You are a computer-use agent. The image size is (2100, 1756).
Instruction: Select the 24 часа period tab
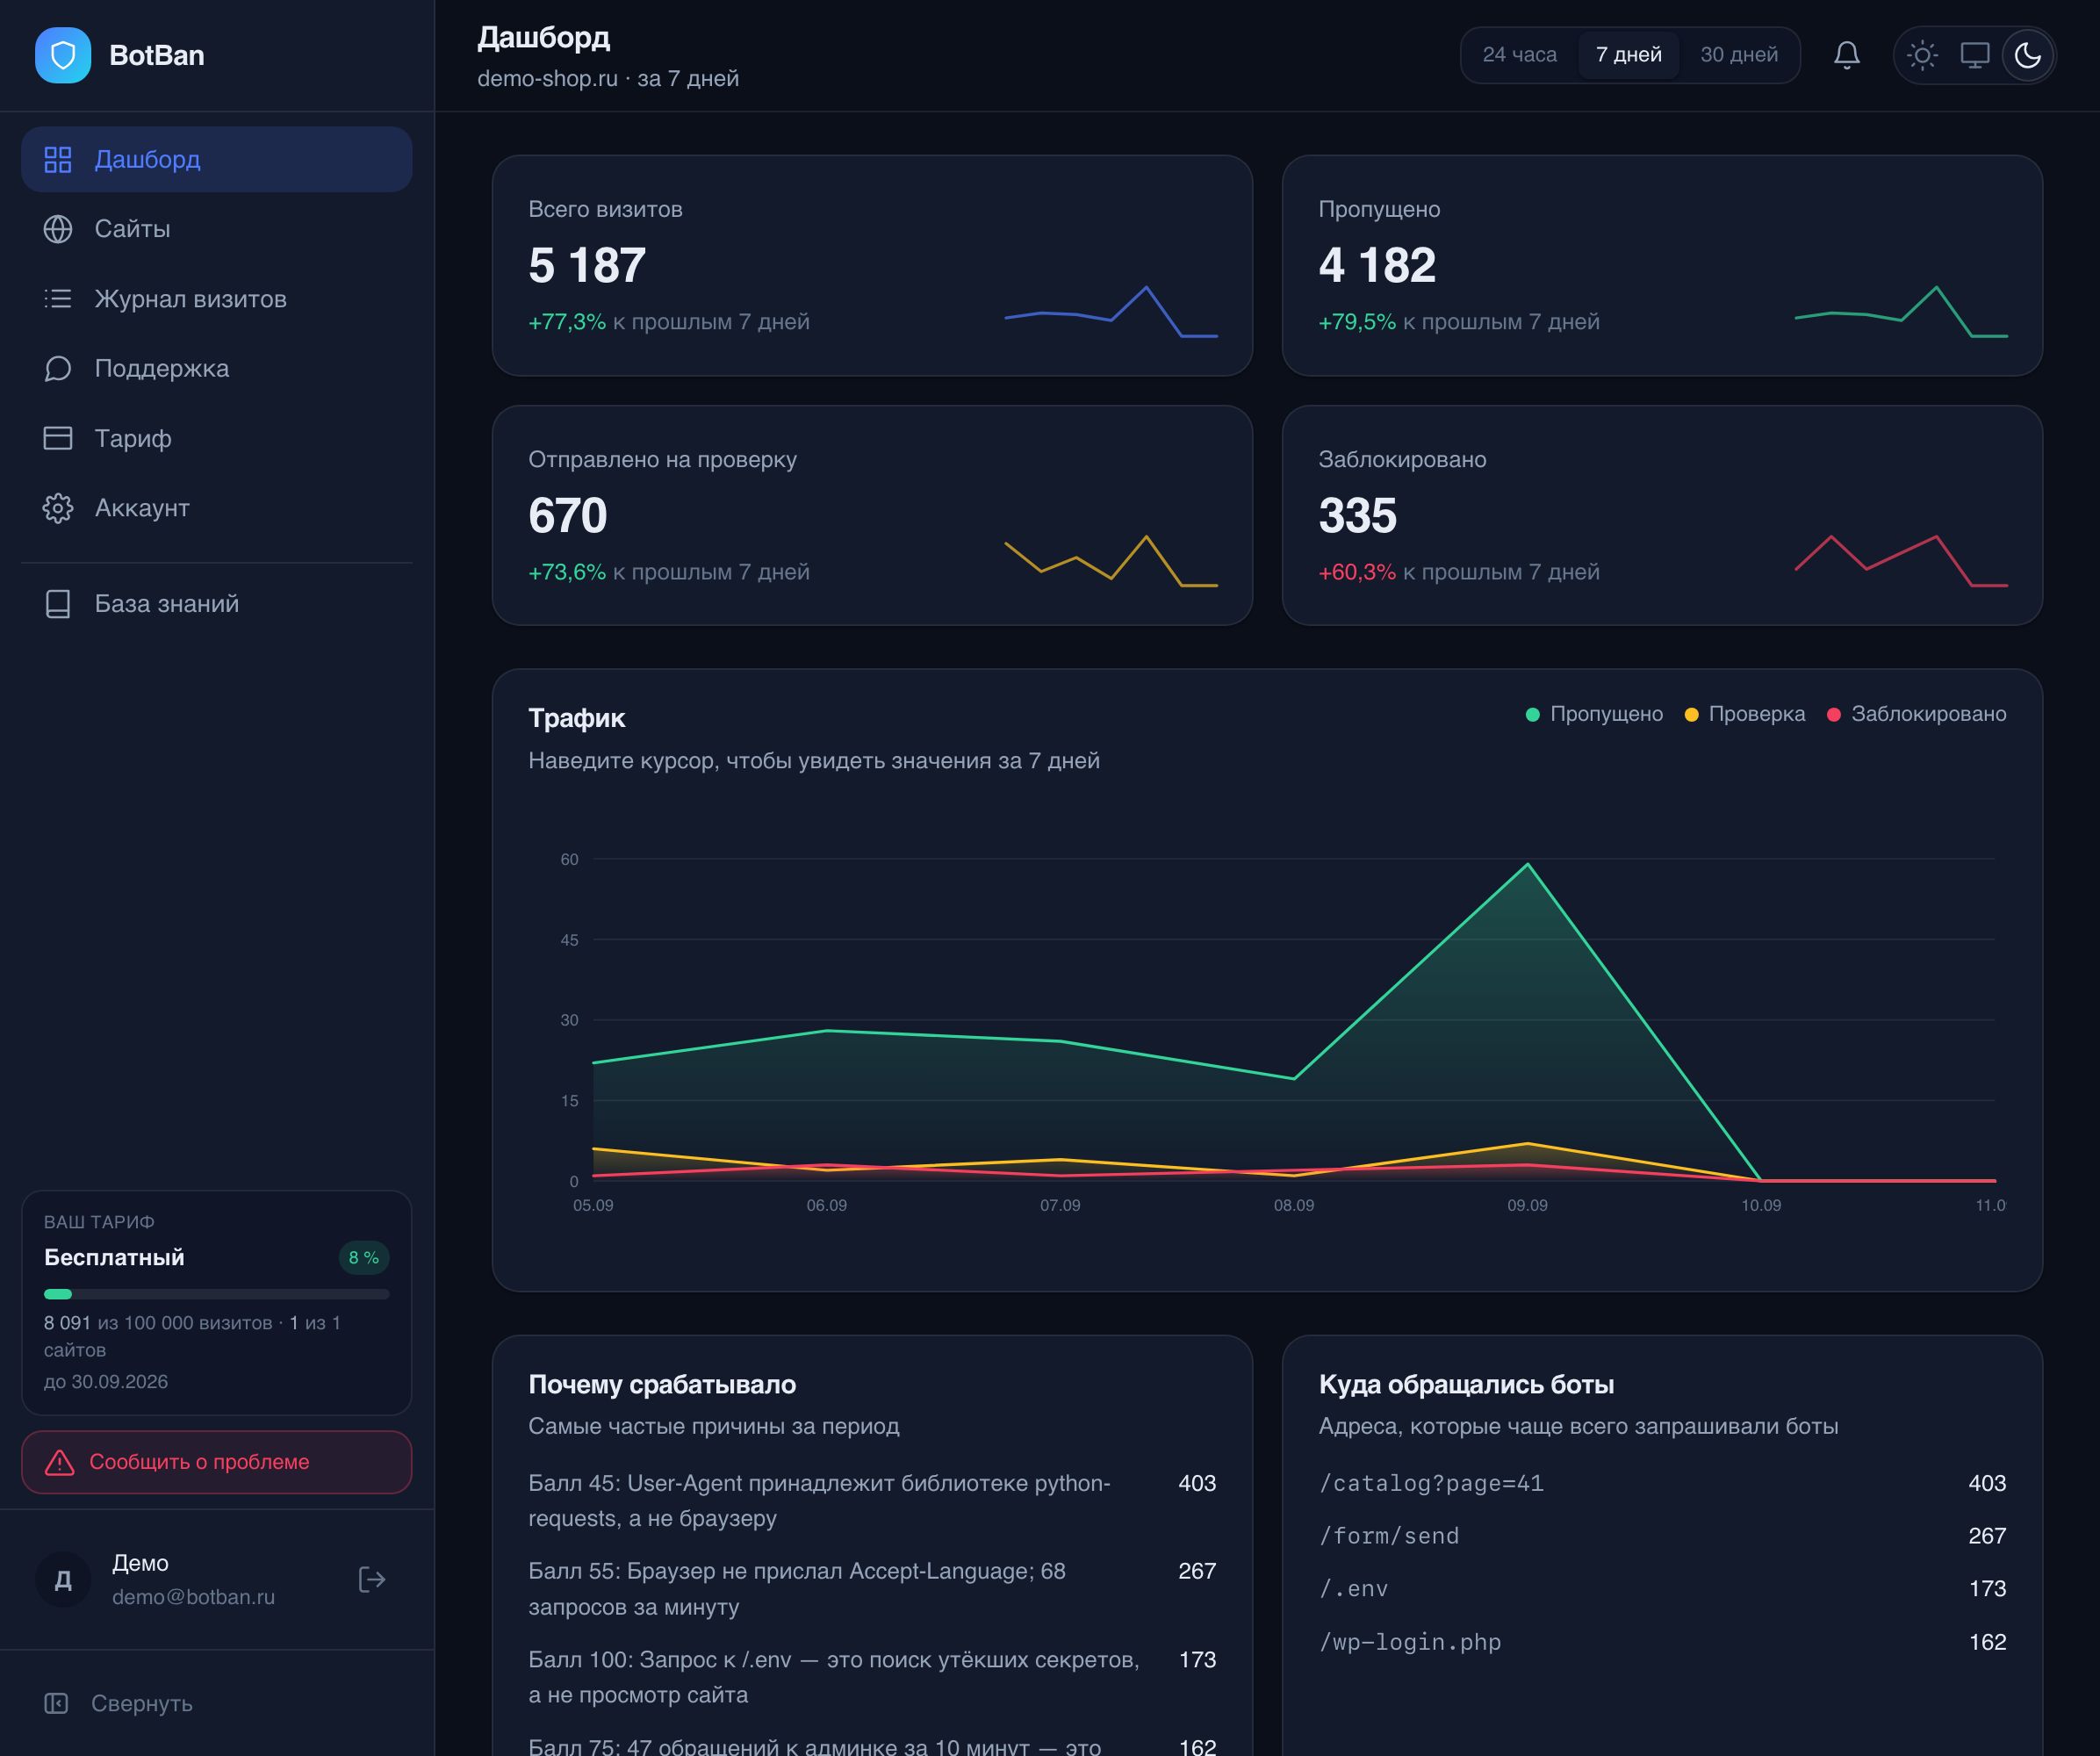[x=1519, y=55]
